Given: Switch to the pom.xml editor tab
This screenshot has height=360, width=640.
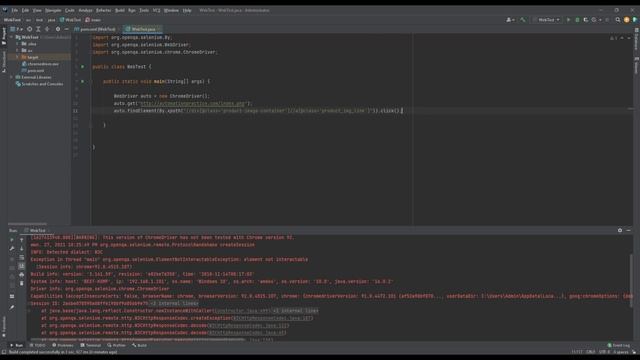Looking at the screenshot, I should pyautogui.click(x=97, y=29).
